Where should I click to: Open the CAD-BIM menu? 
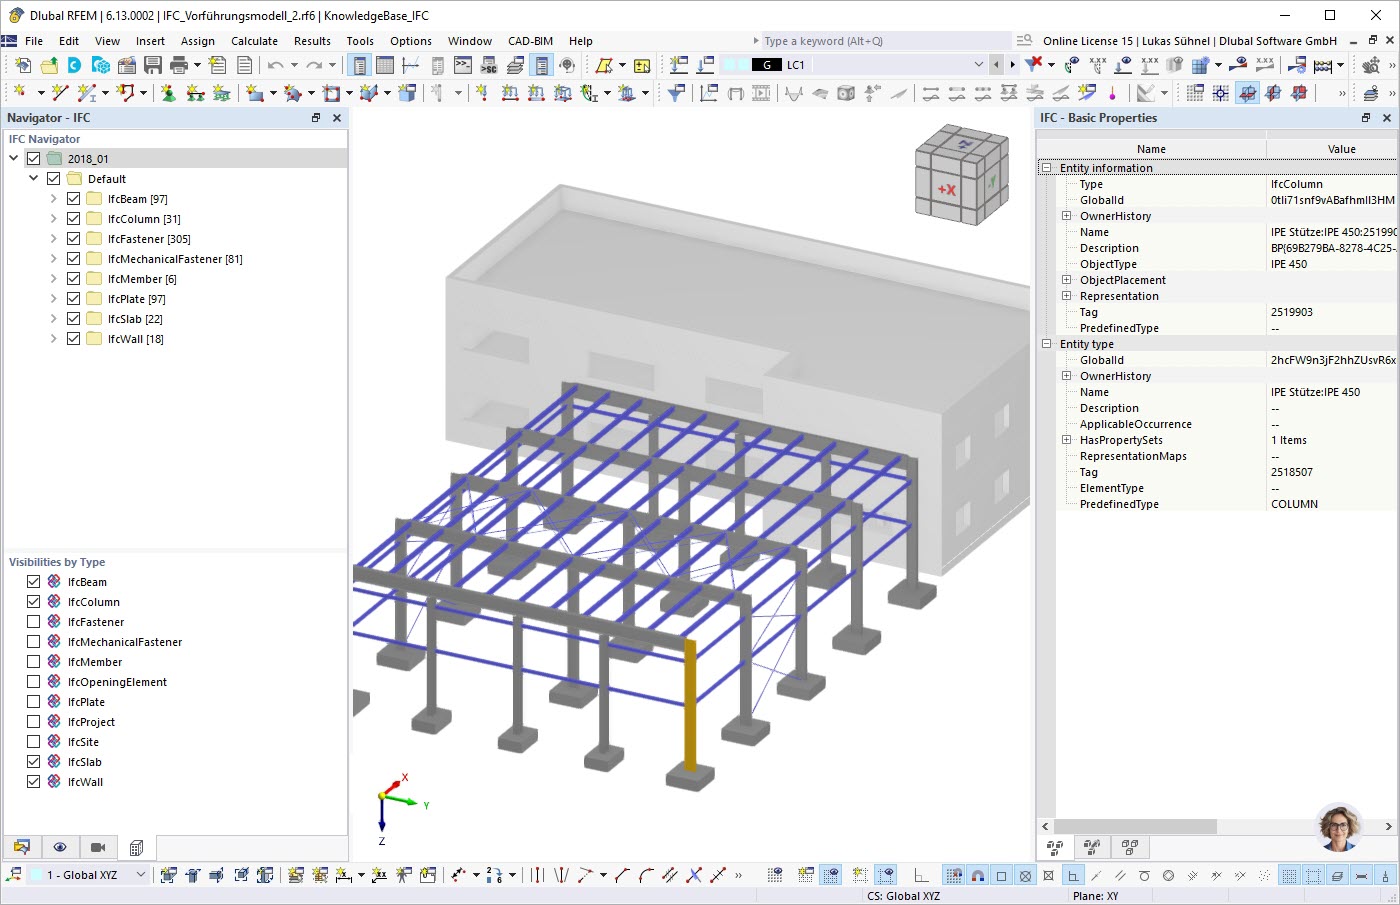(x=530, y=41)
